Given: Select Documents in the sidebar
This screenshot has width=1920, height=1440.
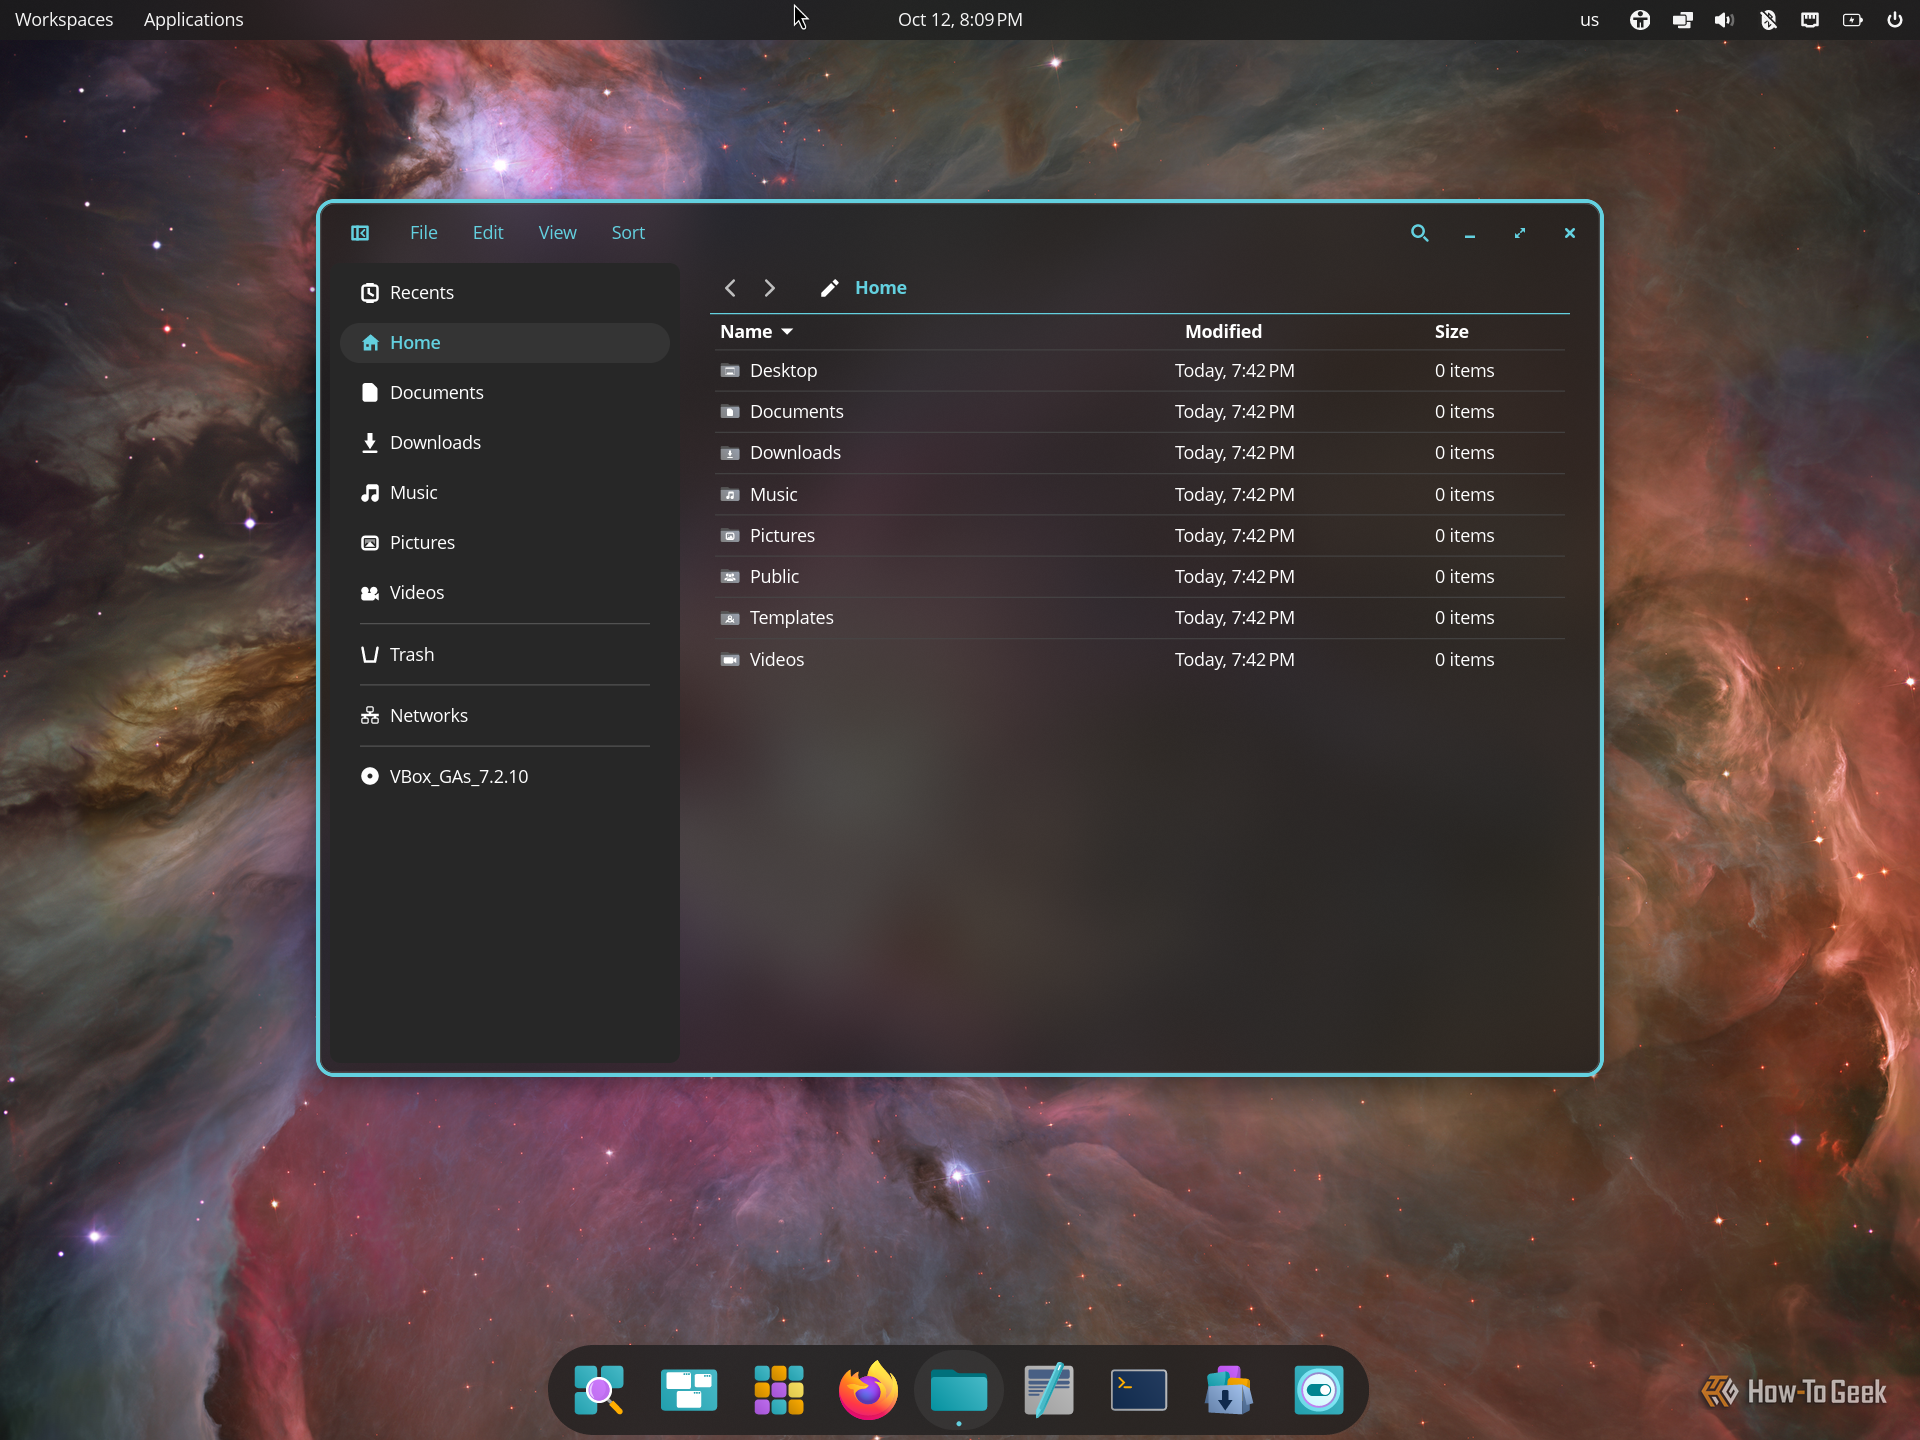Looking at the screenshot, I should point(505,393).
